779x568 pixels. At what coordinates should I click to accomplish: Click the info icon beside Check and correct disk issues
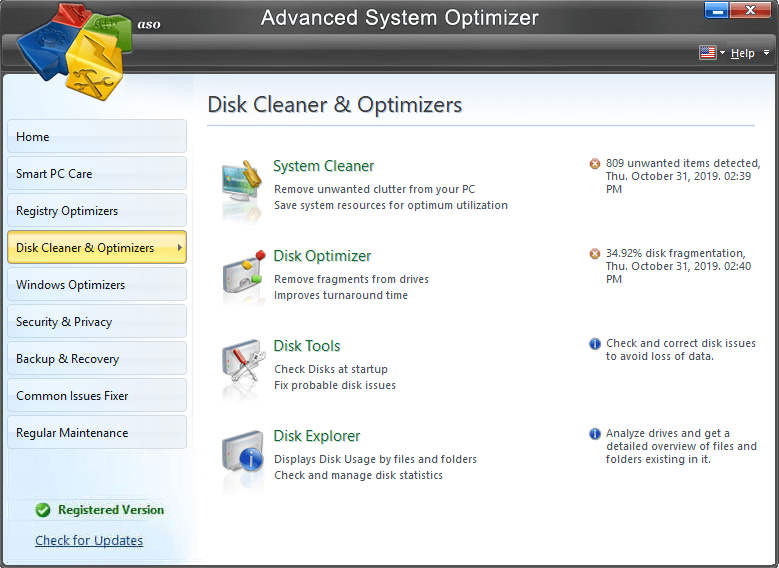click(x=595, y=343)
